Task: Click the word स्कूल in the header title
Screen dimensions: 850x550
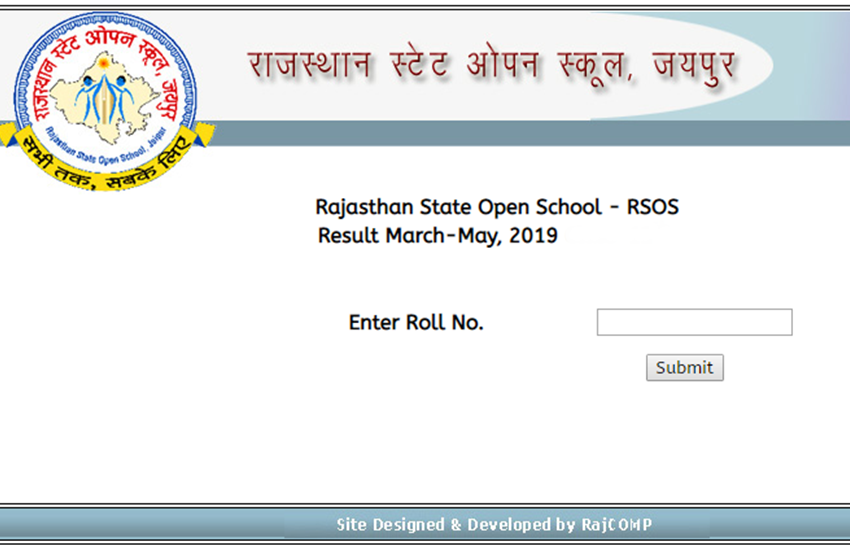Action: point(587,68)
